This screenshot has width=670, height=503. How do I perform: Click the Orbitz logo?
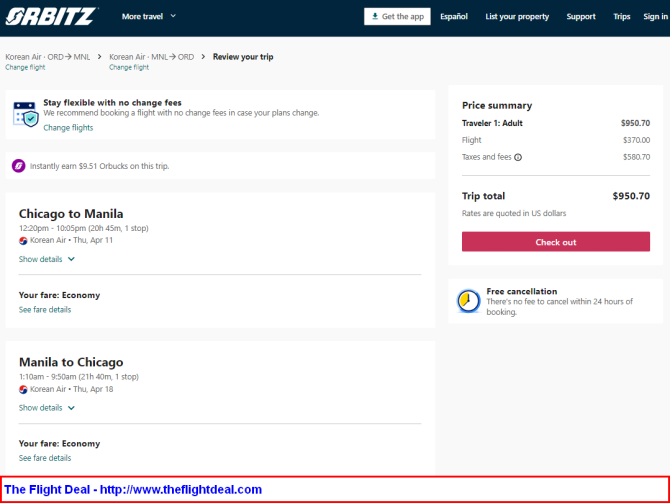(x=51, y=17)
